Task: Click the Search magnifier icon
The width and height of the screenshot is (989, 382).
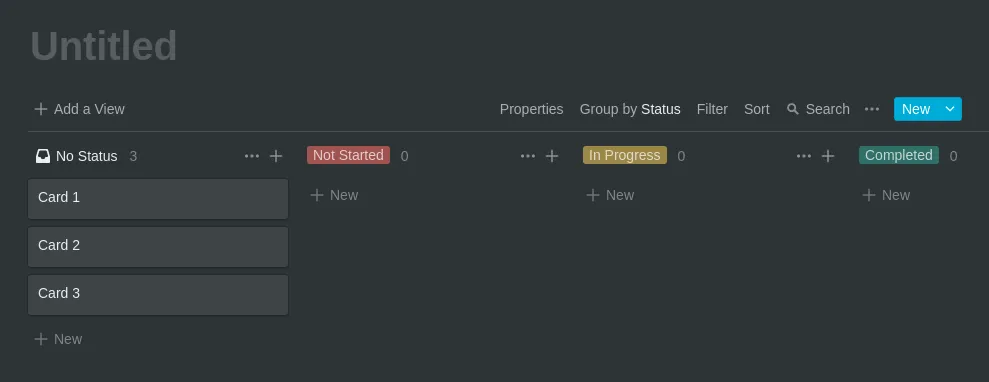Action: (x=793, y=109)
